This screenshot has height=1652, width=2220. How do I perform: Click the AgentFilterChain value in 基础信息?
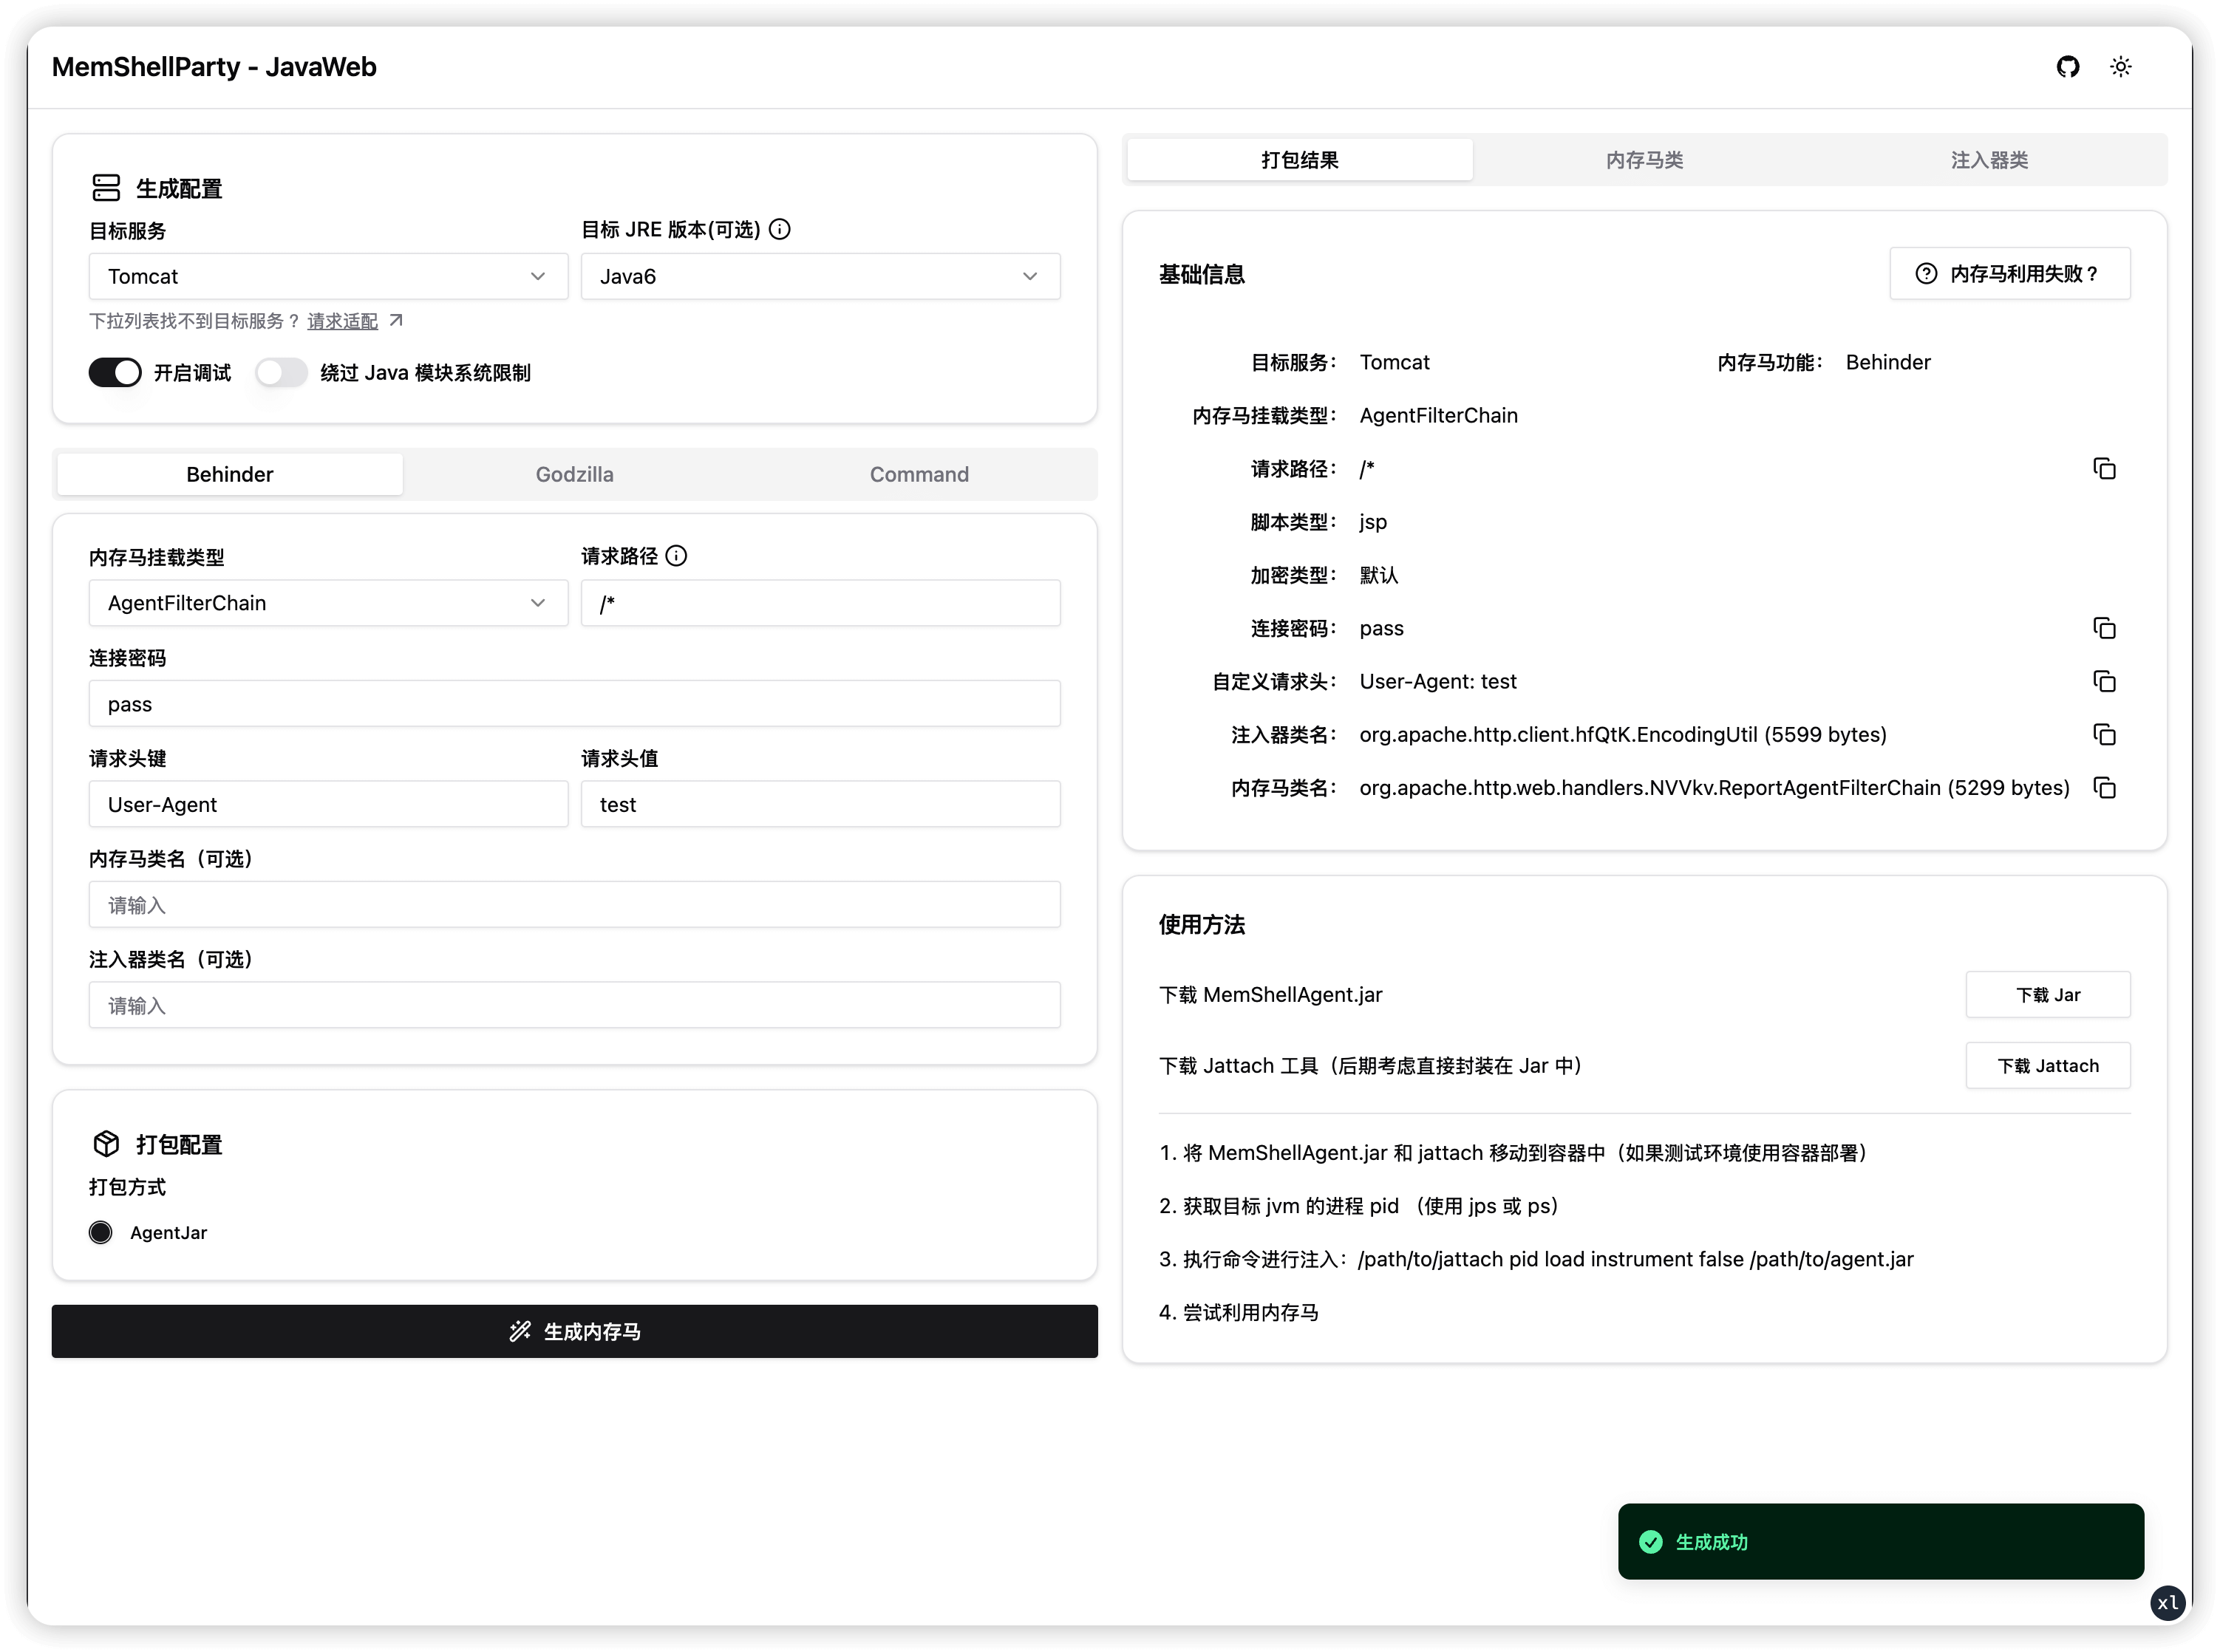pos(1439,415)
